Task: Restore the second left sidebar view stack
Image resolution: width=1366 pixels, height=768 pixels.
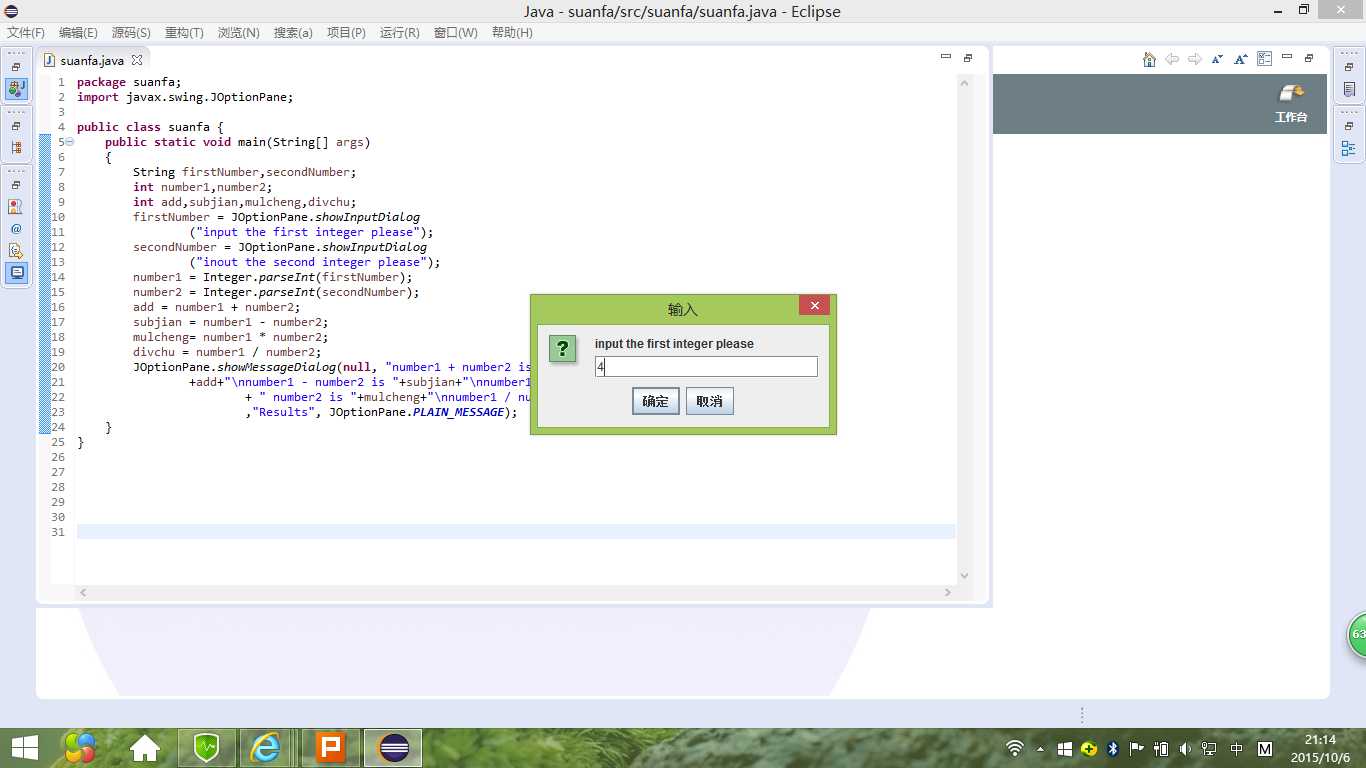Action: click(x=16, y=127)
